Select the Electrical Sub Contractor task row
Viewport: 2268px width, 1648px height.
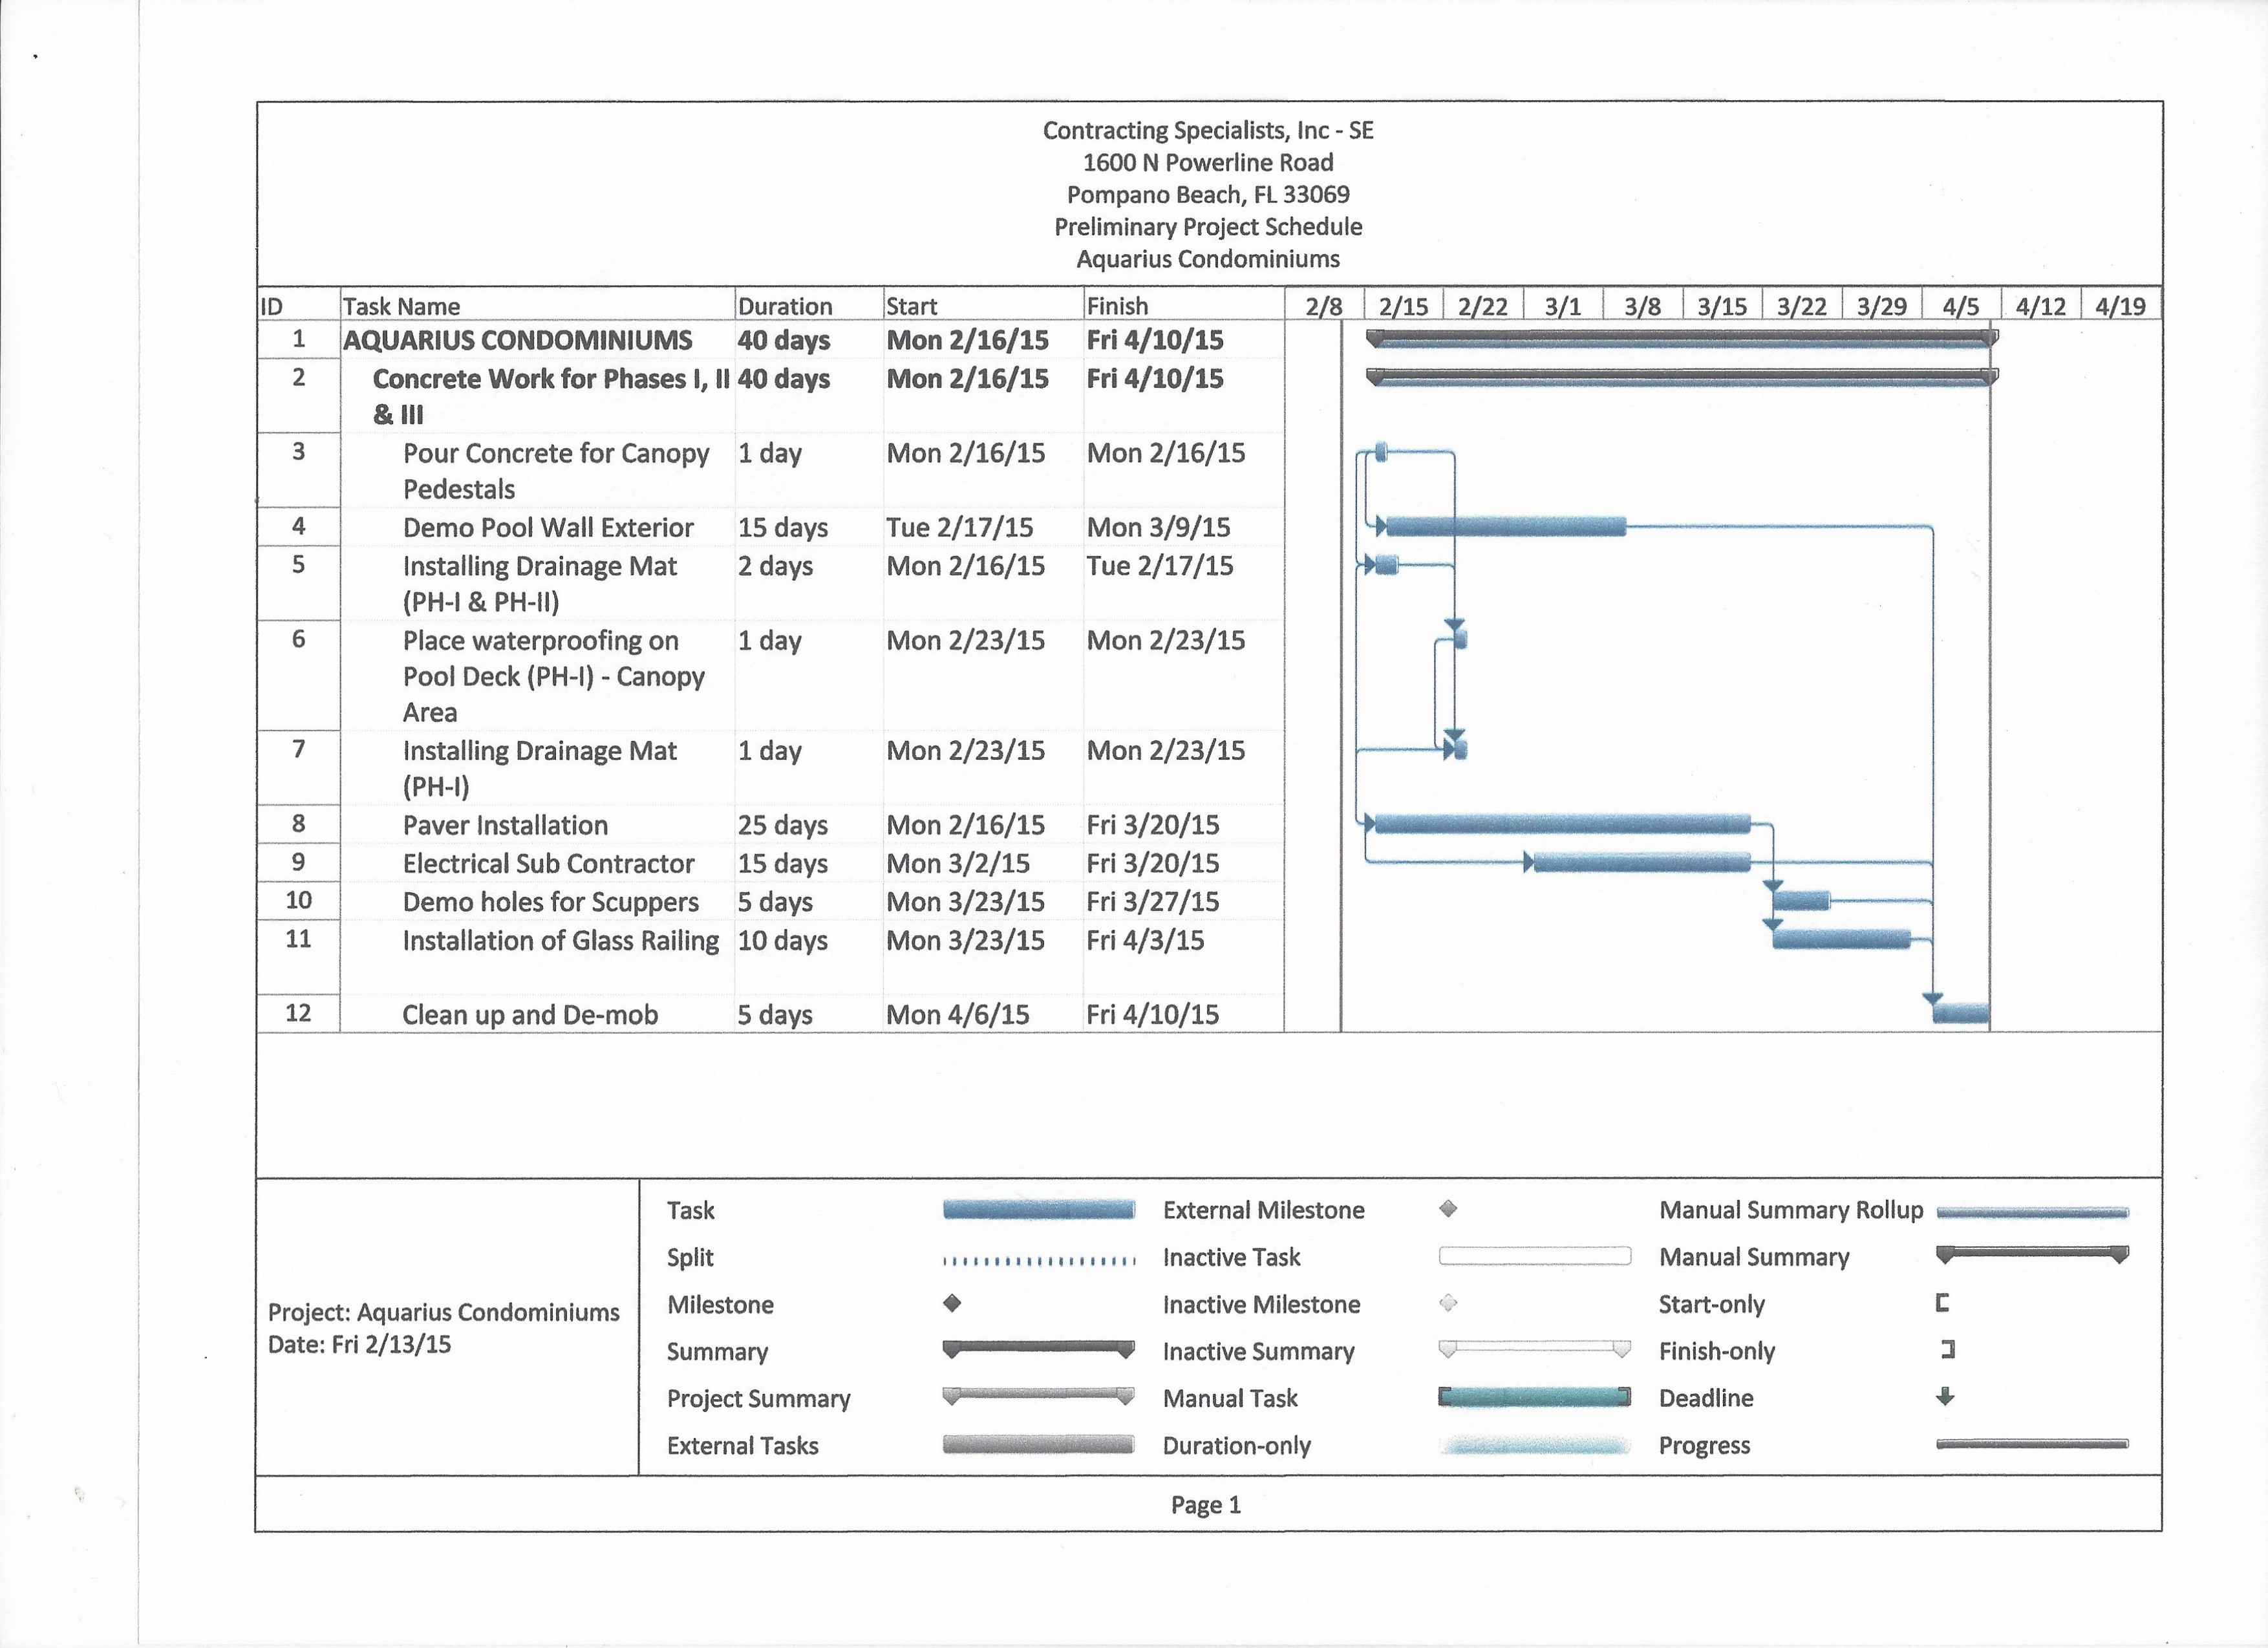pyautogui.click(x=548, y=863)
